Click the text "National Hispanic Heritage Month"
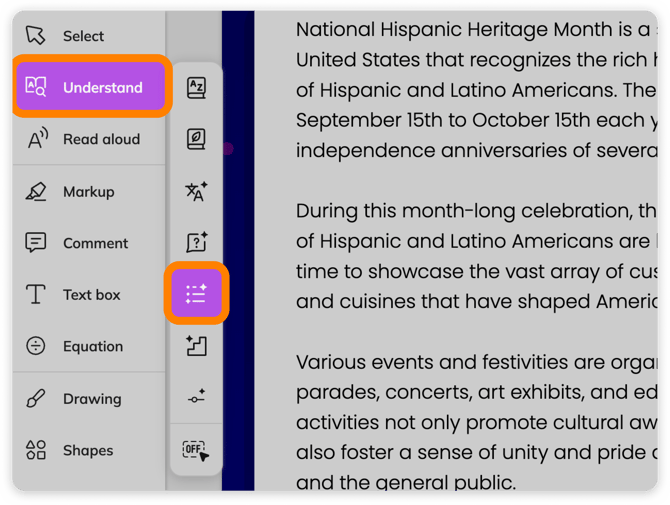Image resolution: width=670 pixels, height=505 pixels. pos(455,30)
